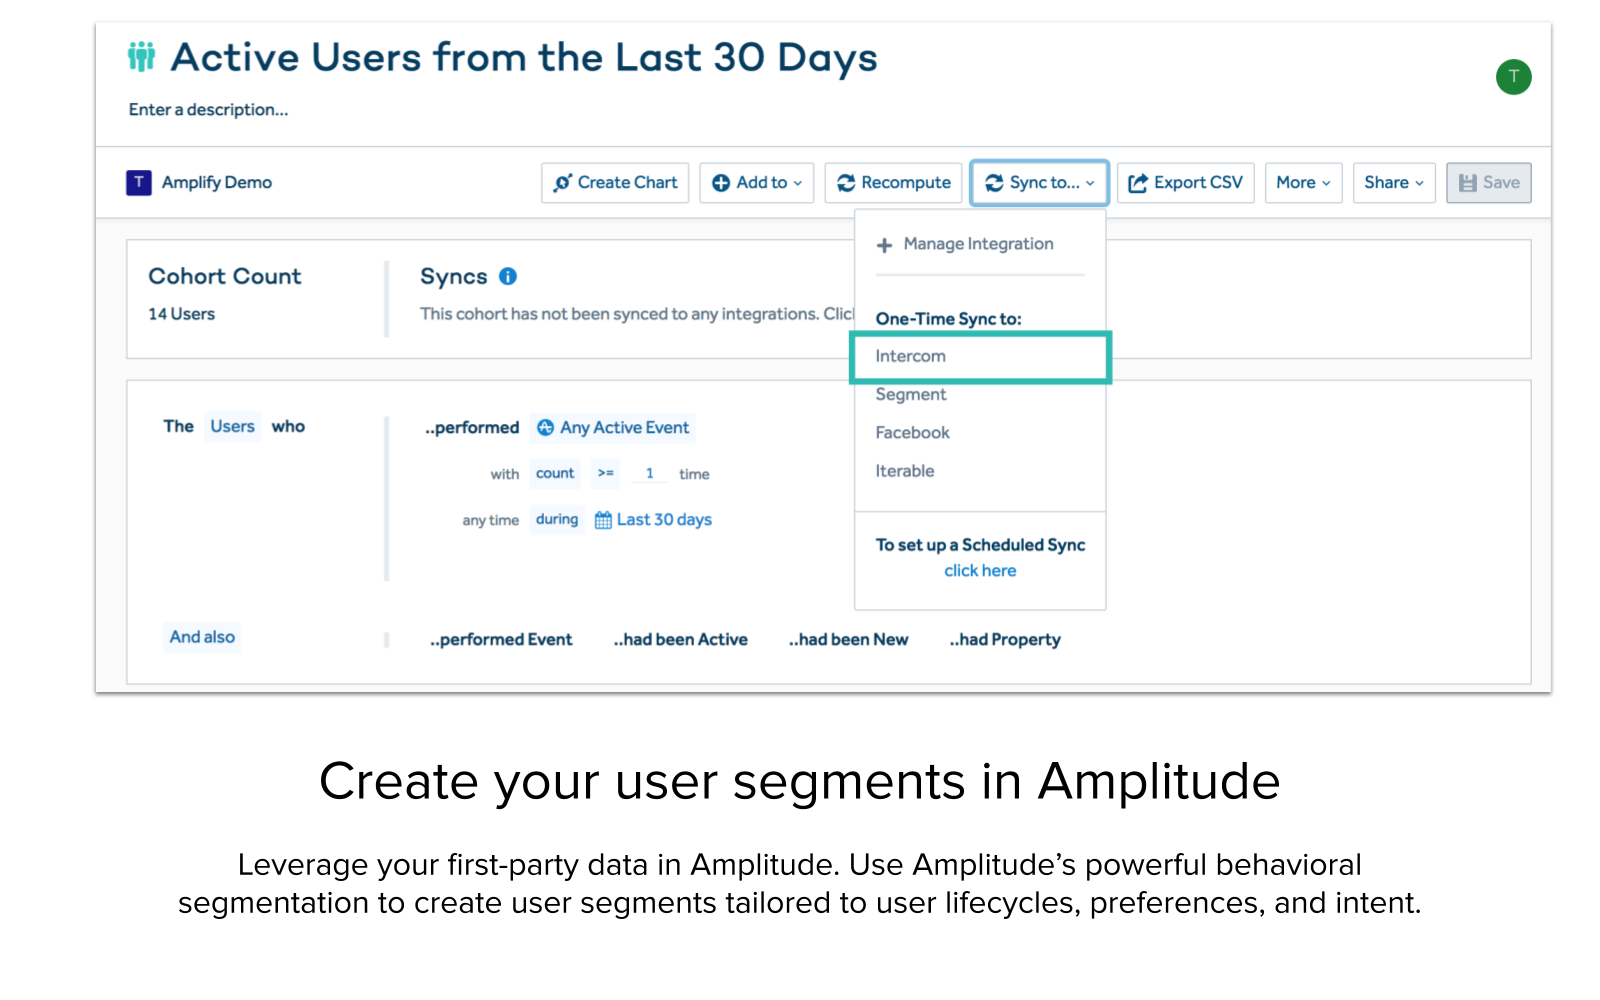Click the calendar icon beside Last 30 days
1600x1000 pixels.
tap(601, 519)
